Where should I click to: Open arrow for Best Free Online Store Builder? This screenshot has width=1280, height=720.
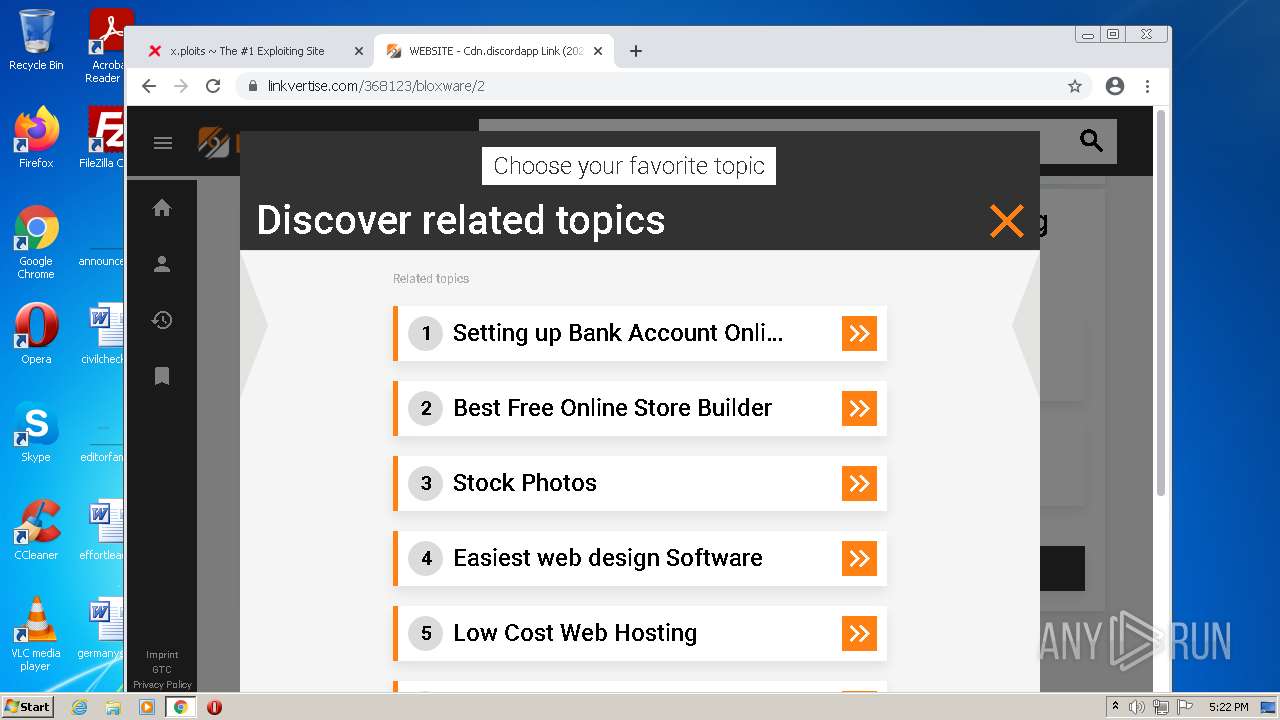pos(859,408)
